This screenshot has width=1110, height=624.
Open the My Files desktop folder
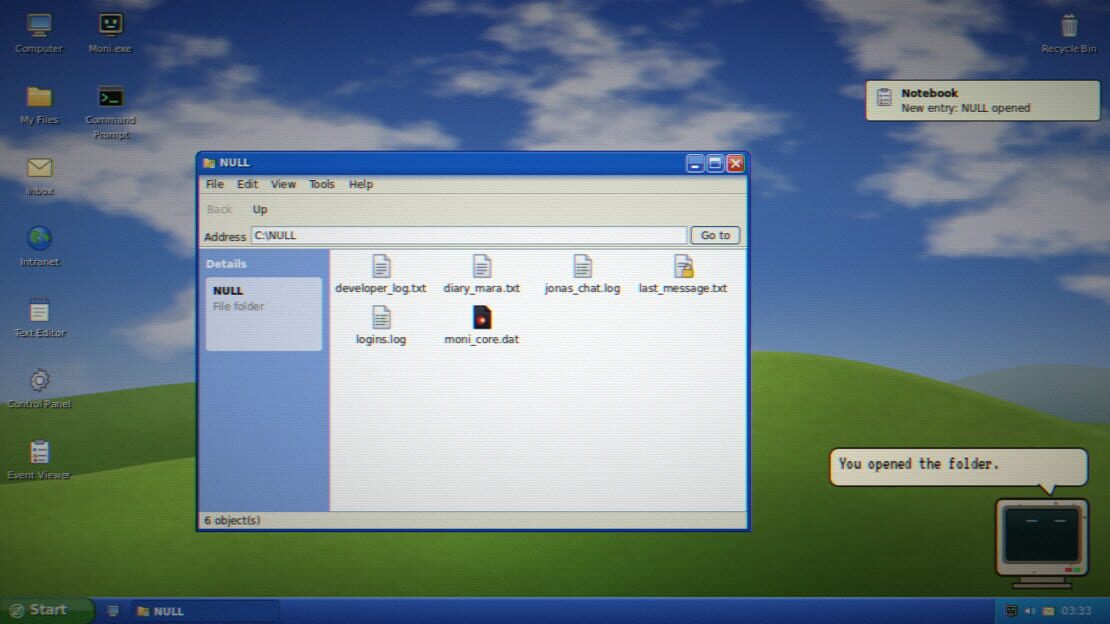(39, 105)
